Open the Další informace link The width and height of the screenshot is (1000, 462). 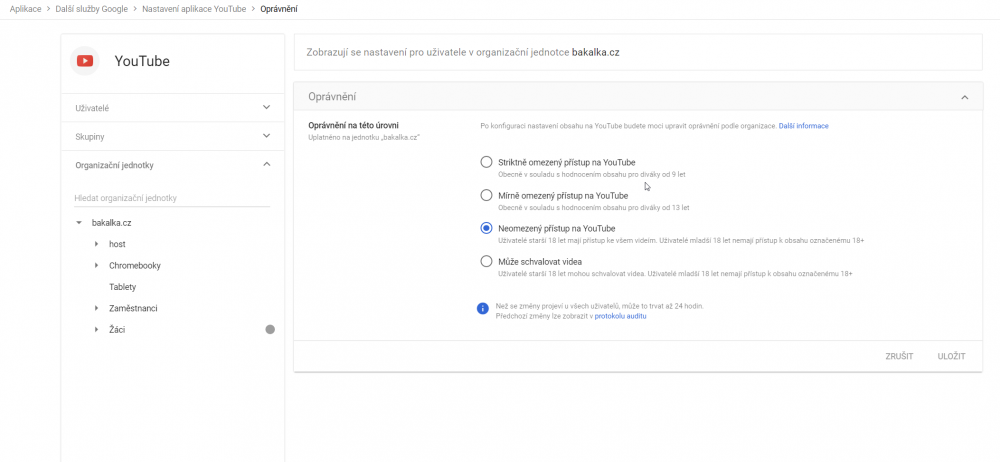(x=804, y=126)
